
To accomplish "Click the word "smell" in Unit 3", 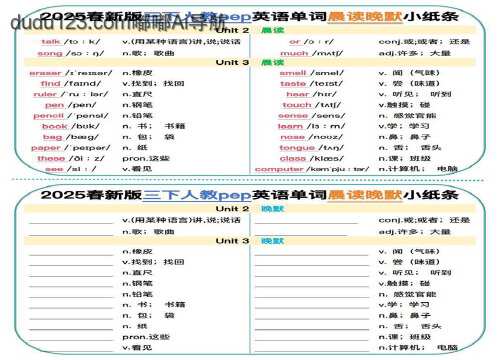I will [293, 73].
